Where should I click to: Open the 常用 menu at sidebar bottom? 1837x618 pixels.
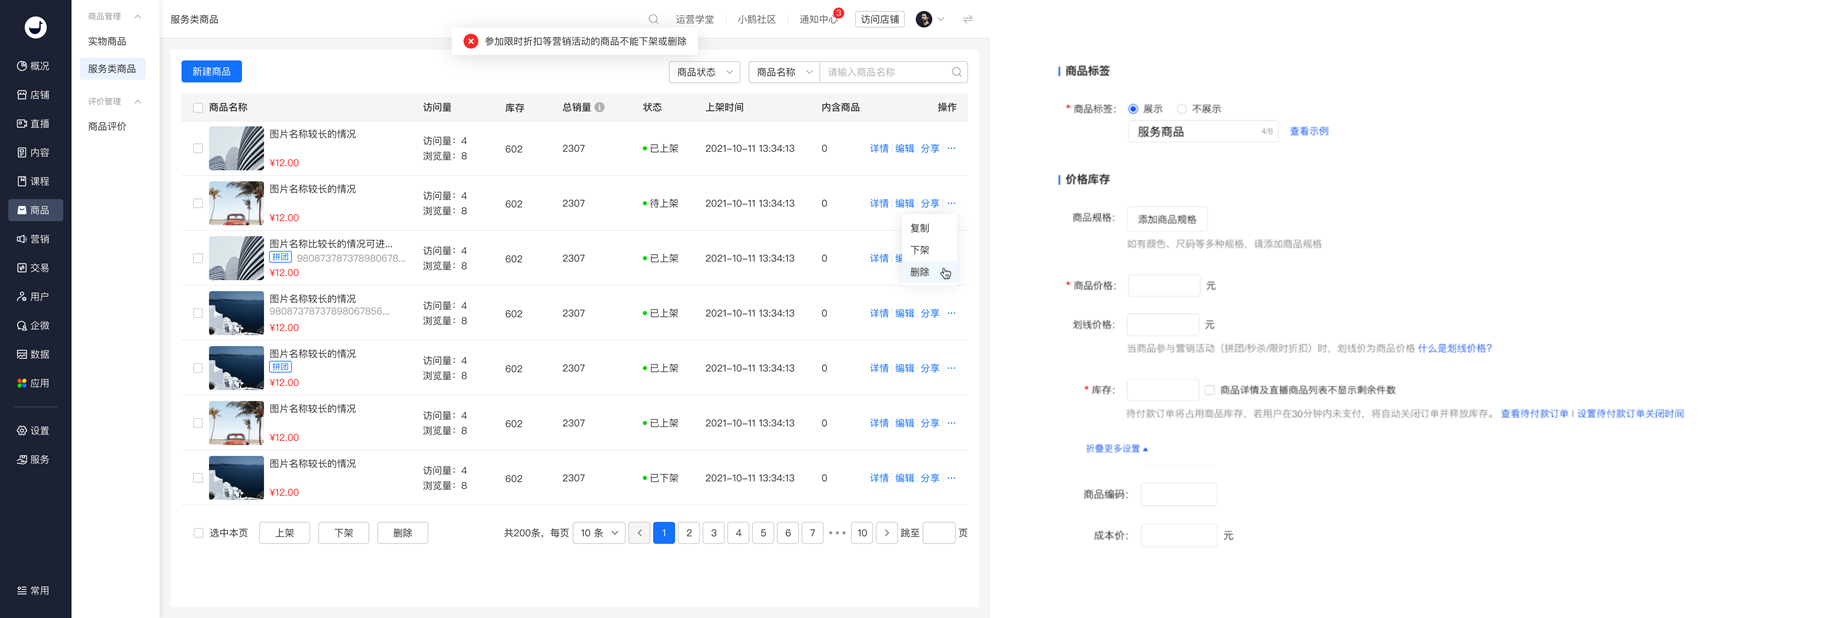tap(35, 591)
